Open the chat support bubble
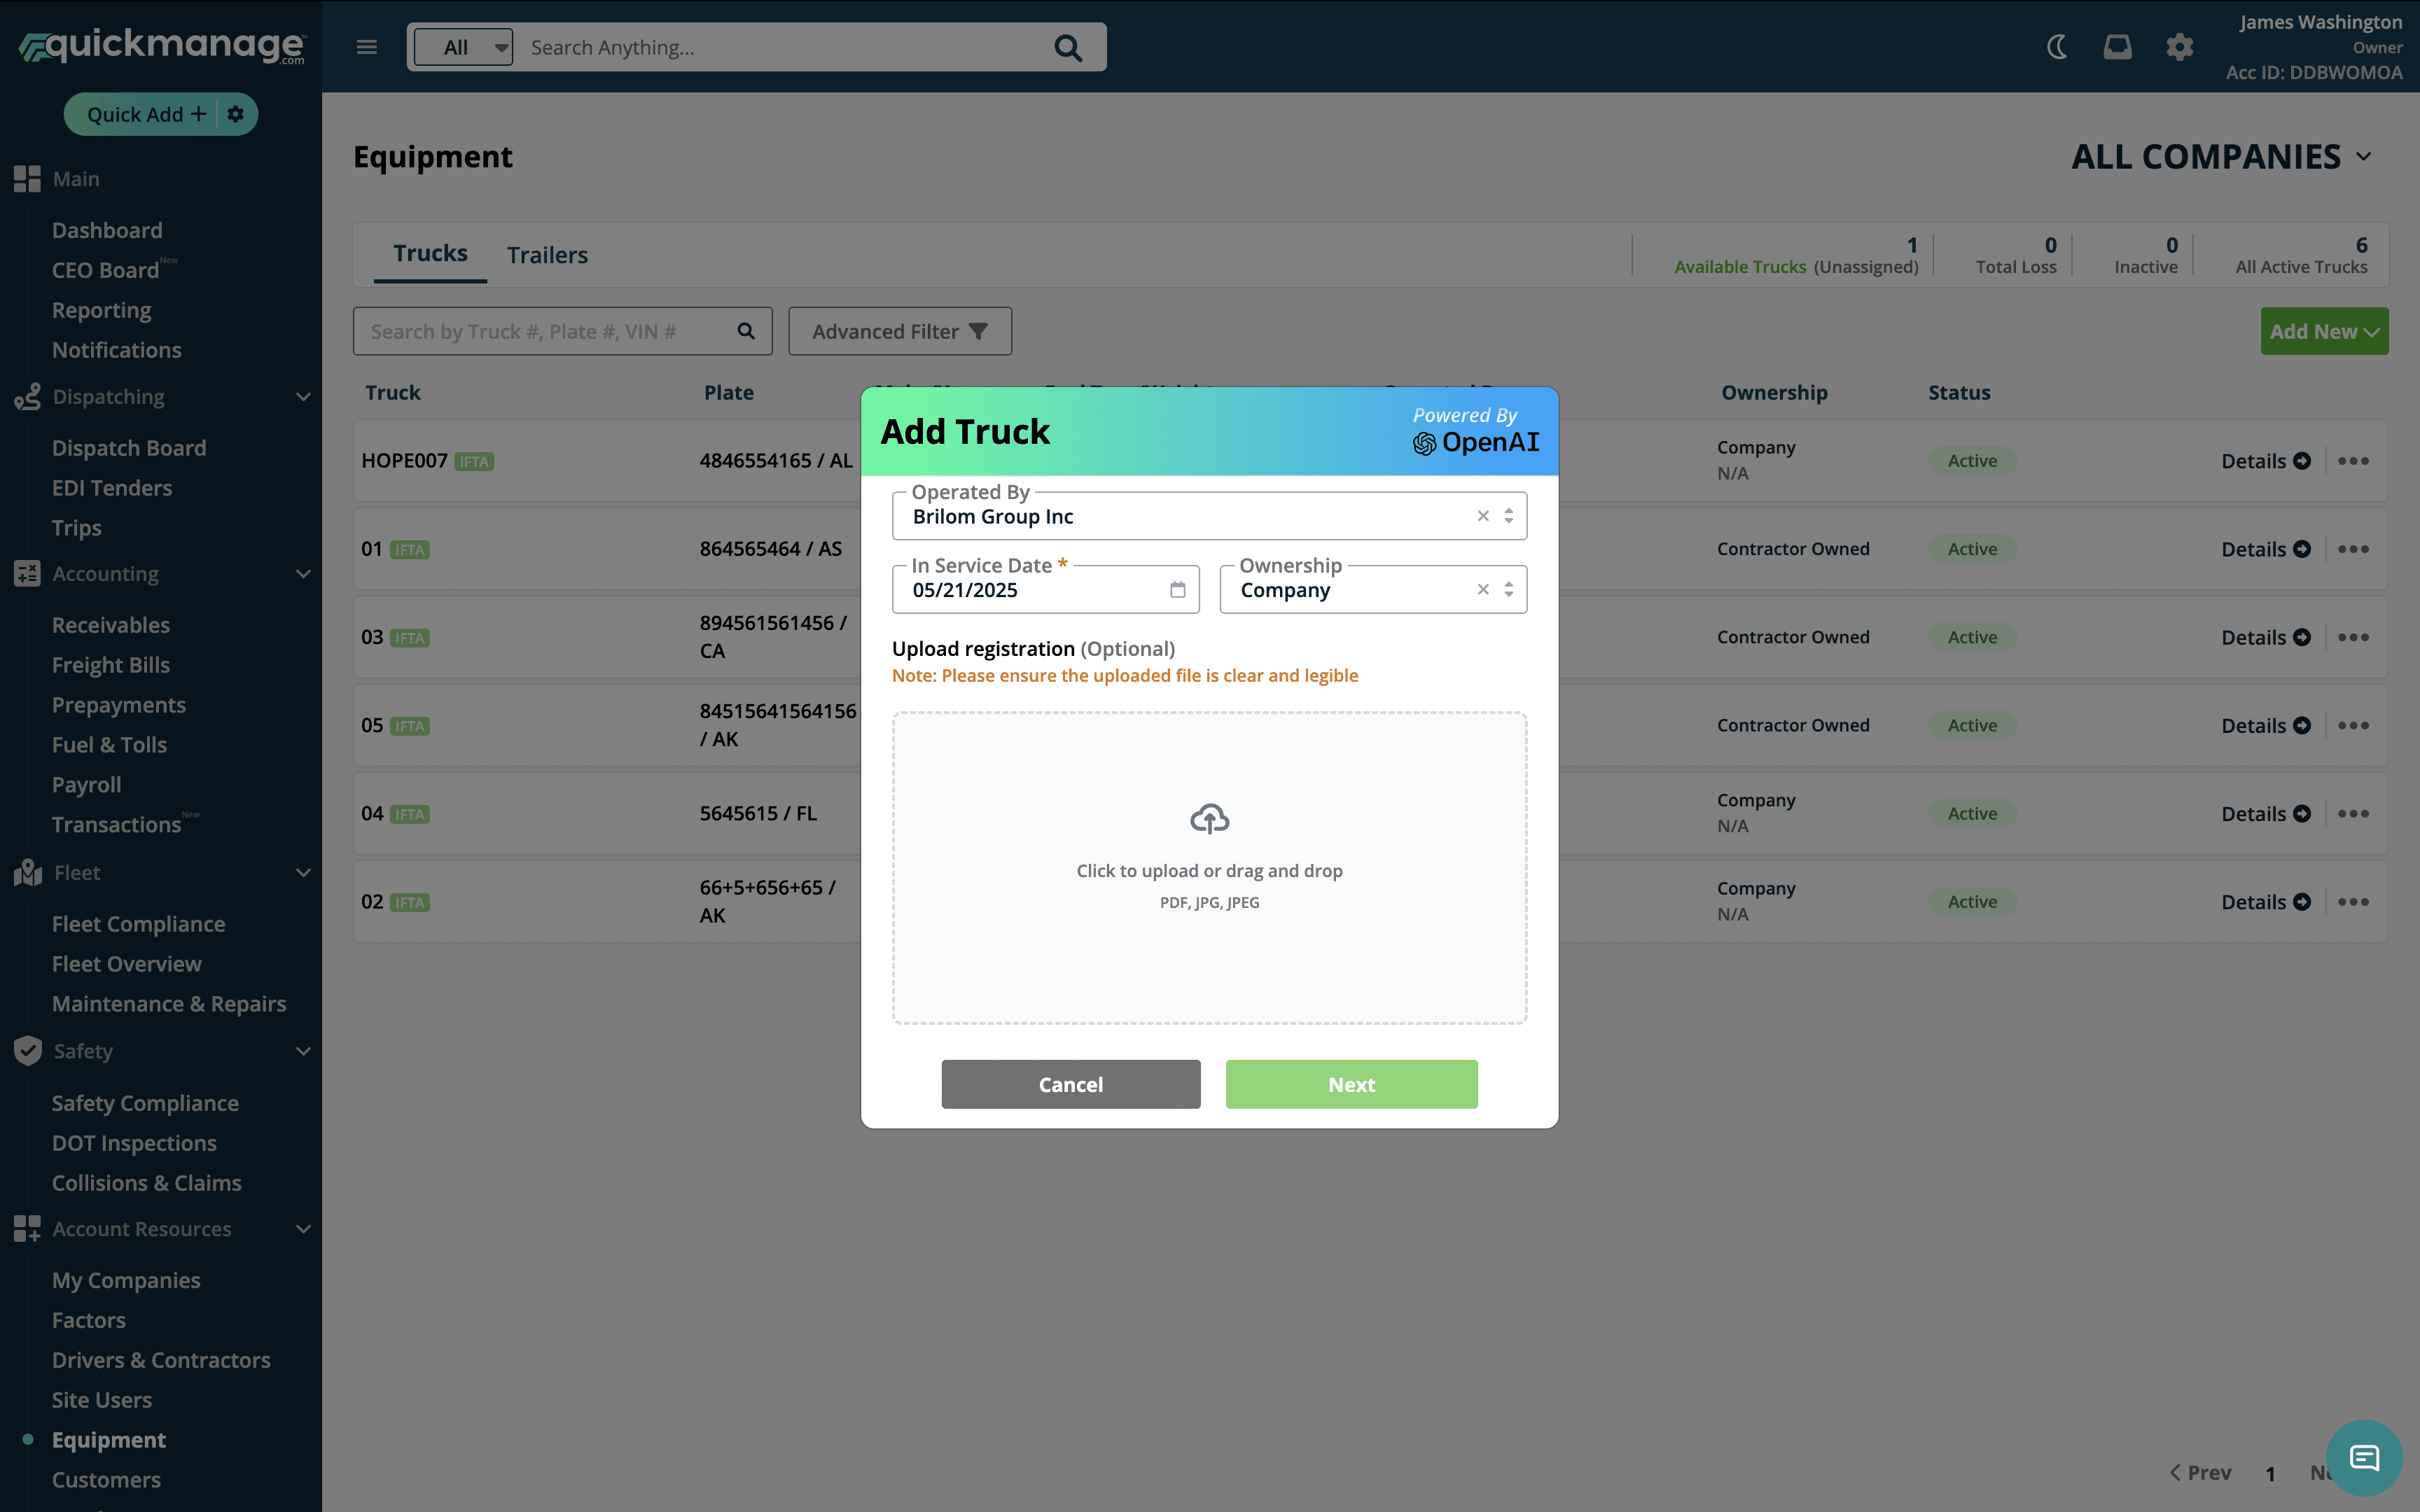 pyautogui.click(x=2364, y=1457)
